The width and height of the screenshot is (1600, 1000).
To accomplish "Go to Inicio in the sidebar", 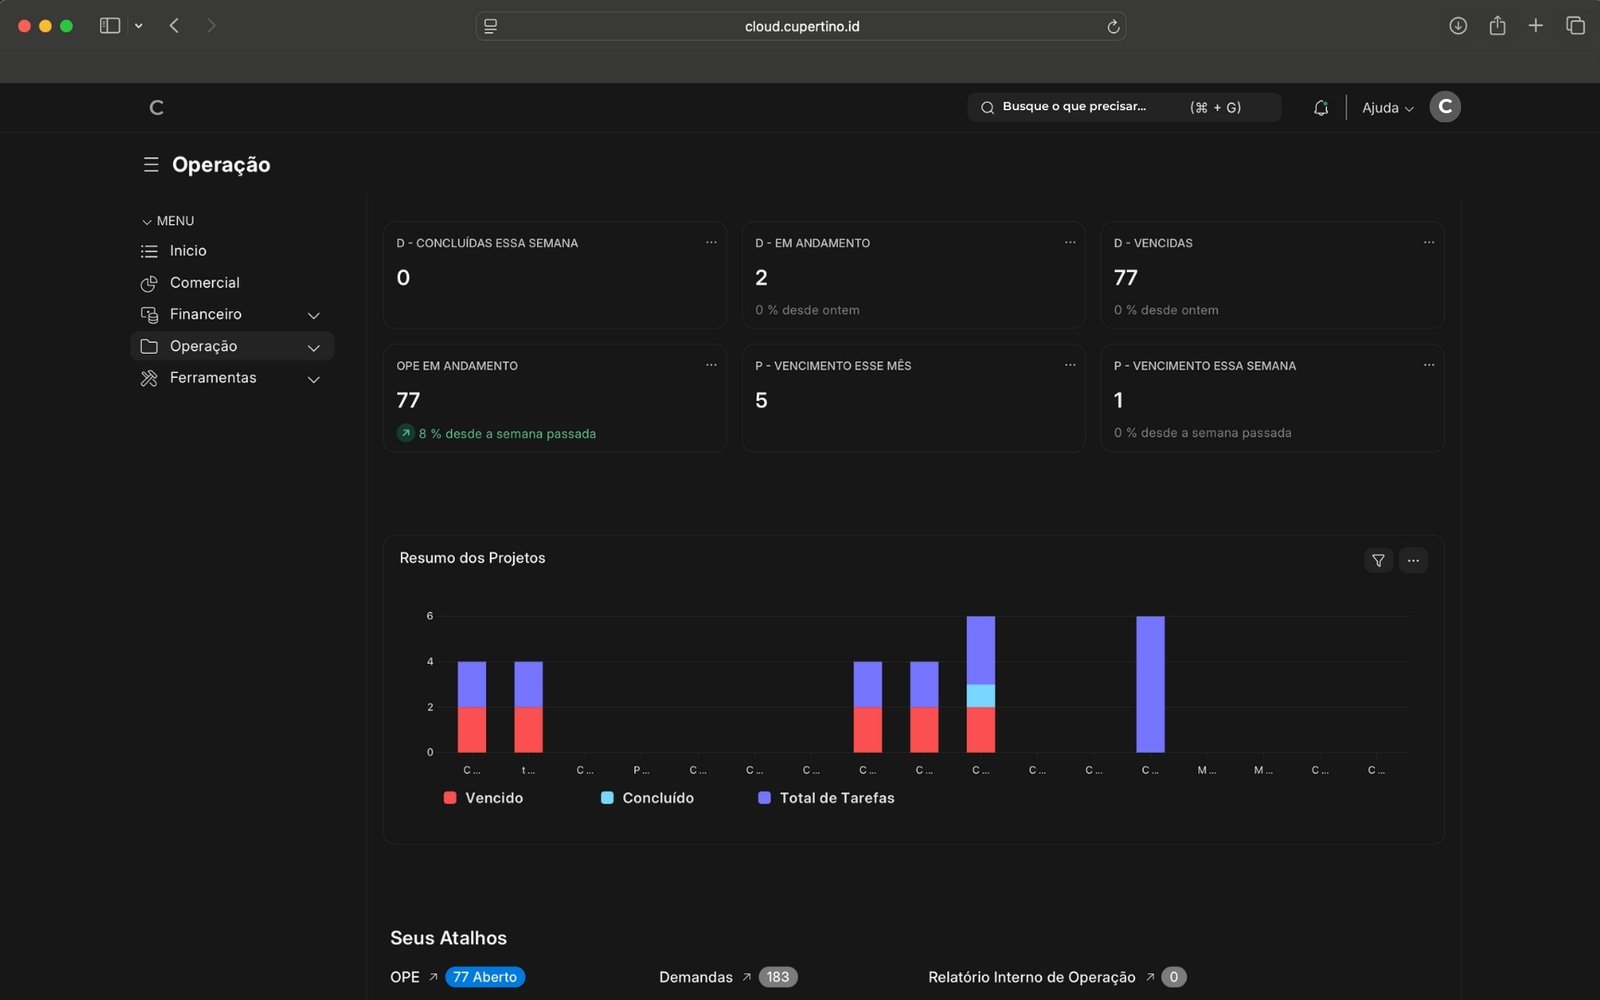I will pyautogui.click(x=188, y=251).
